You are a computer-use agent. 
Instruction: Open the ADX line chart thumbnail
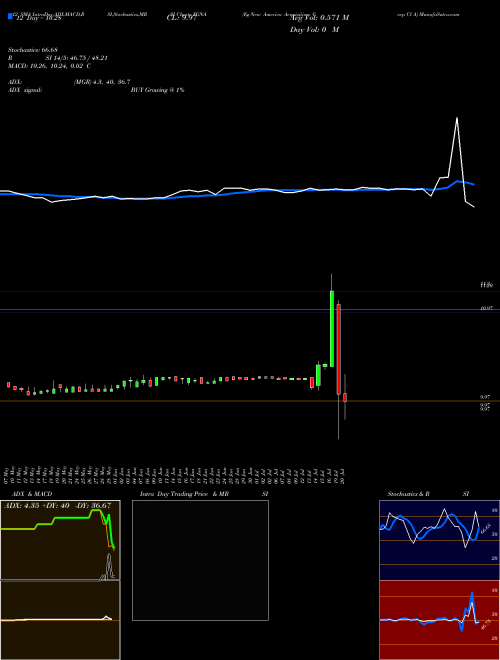60,540
